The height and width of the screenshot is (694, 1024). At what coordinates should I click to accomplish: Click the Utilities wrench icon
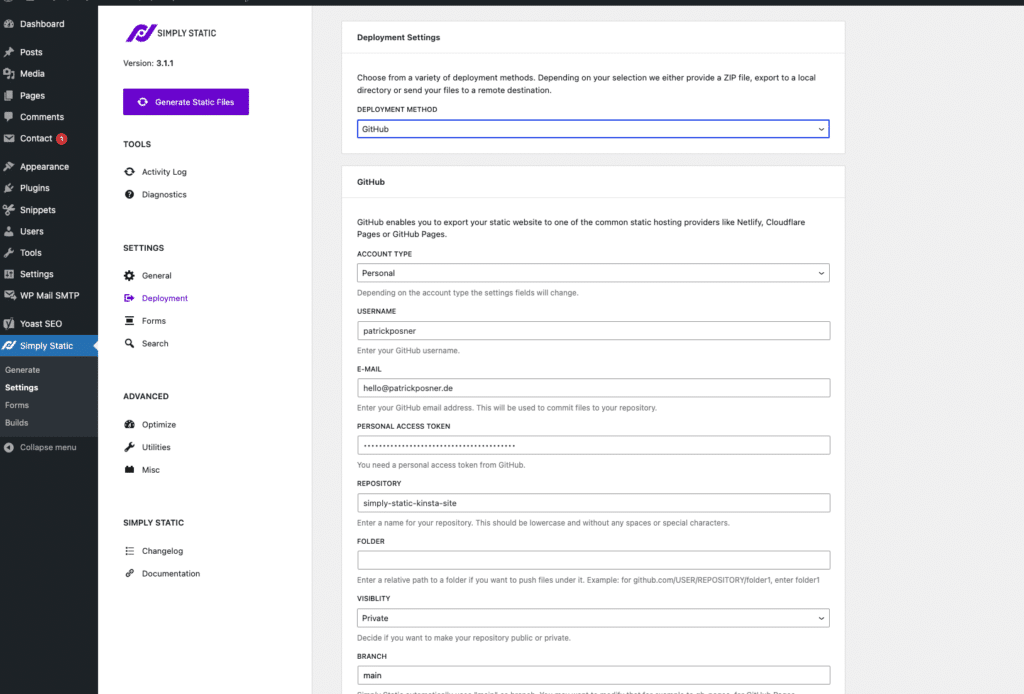pyautogui.click(x=129, y=447)
